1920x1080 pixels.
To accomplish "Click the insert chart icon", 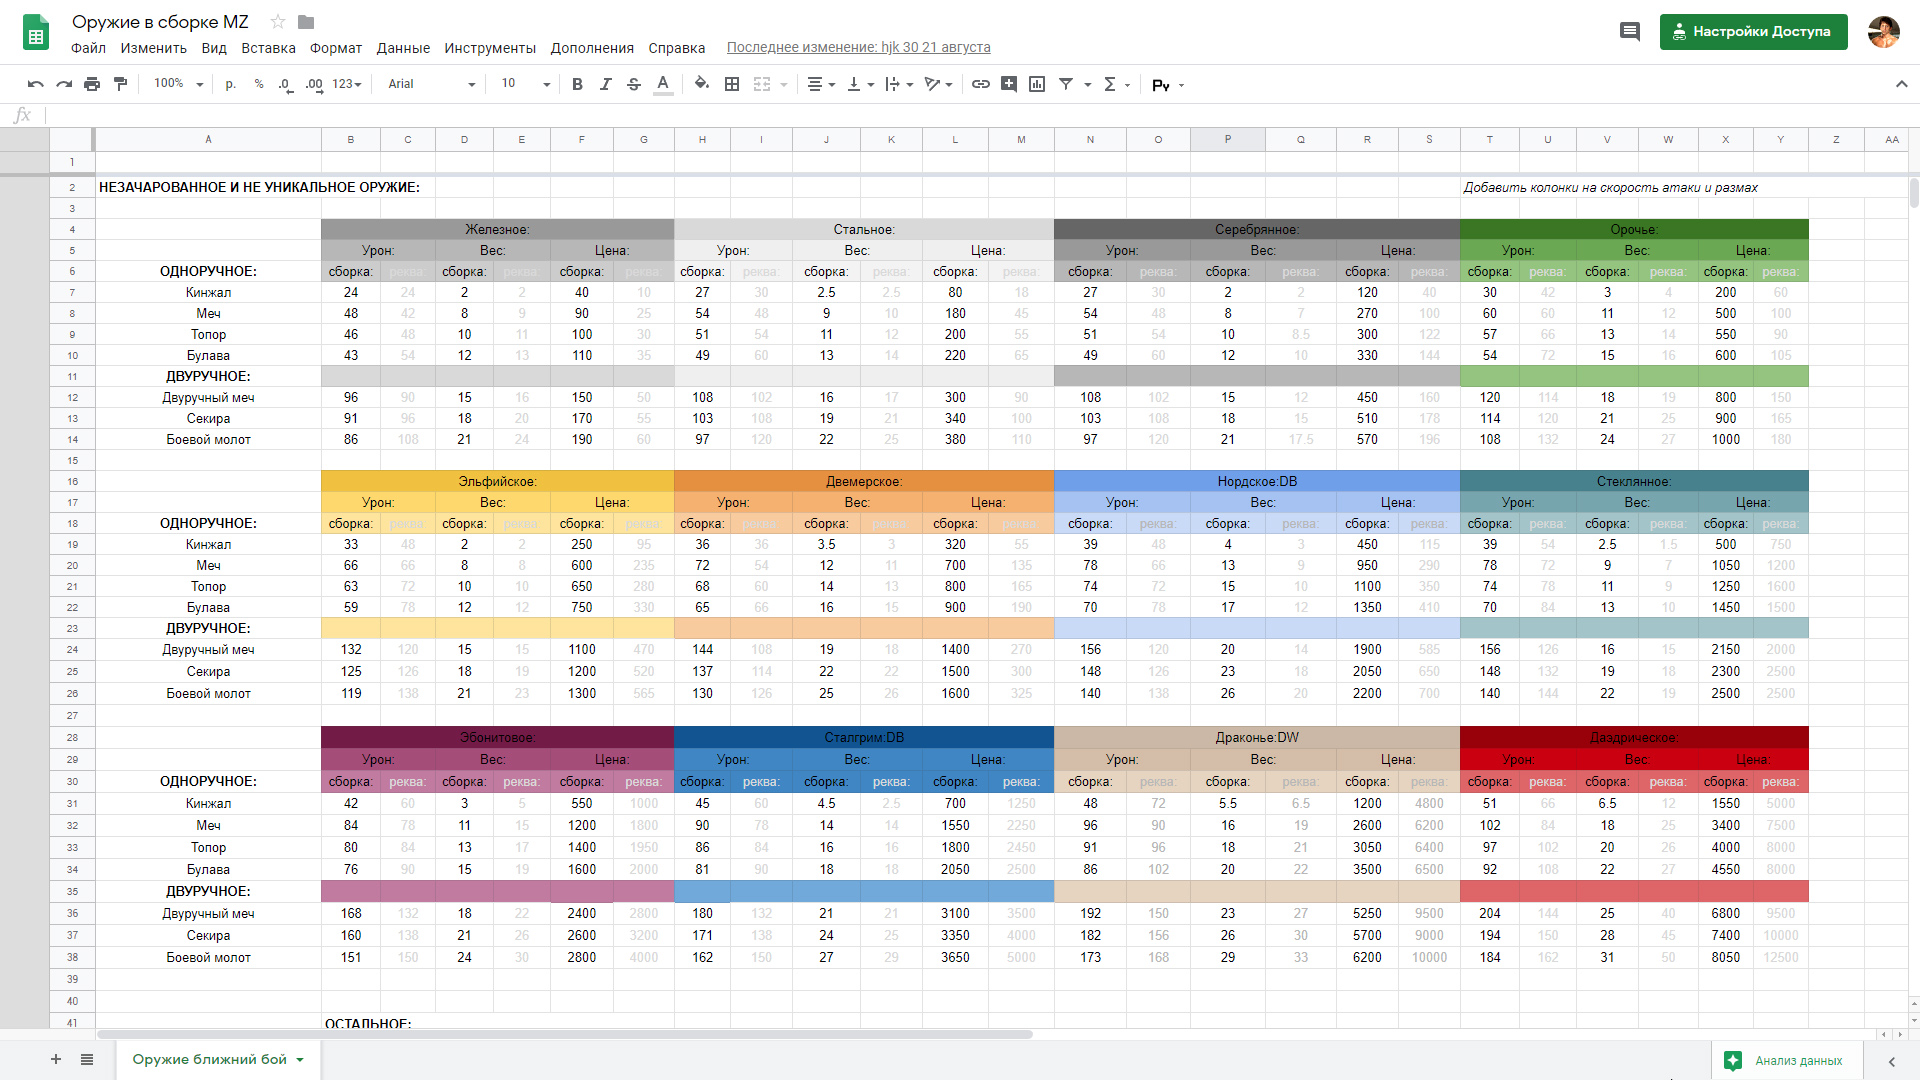I will (1037, 84).
